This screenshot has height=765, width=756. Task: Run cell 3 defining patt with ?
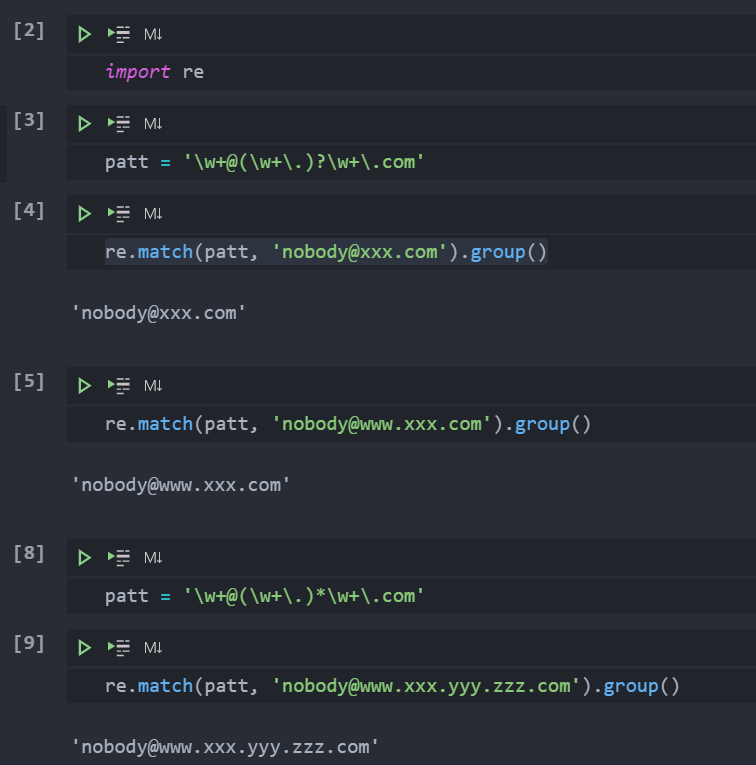pos(84,124)
